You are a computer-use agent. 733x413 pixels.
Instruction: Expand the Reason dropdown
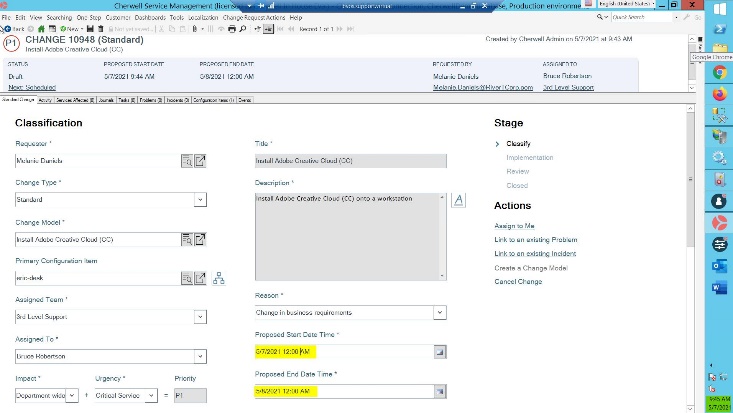pos(440,313)
